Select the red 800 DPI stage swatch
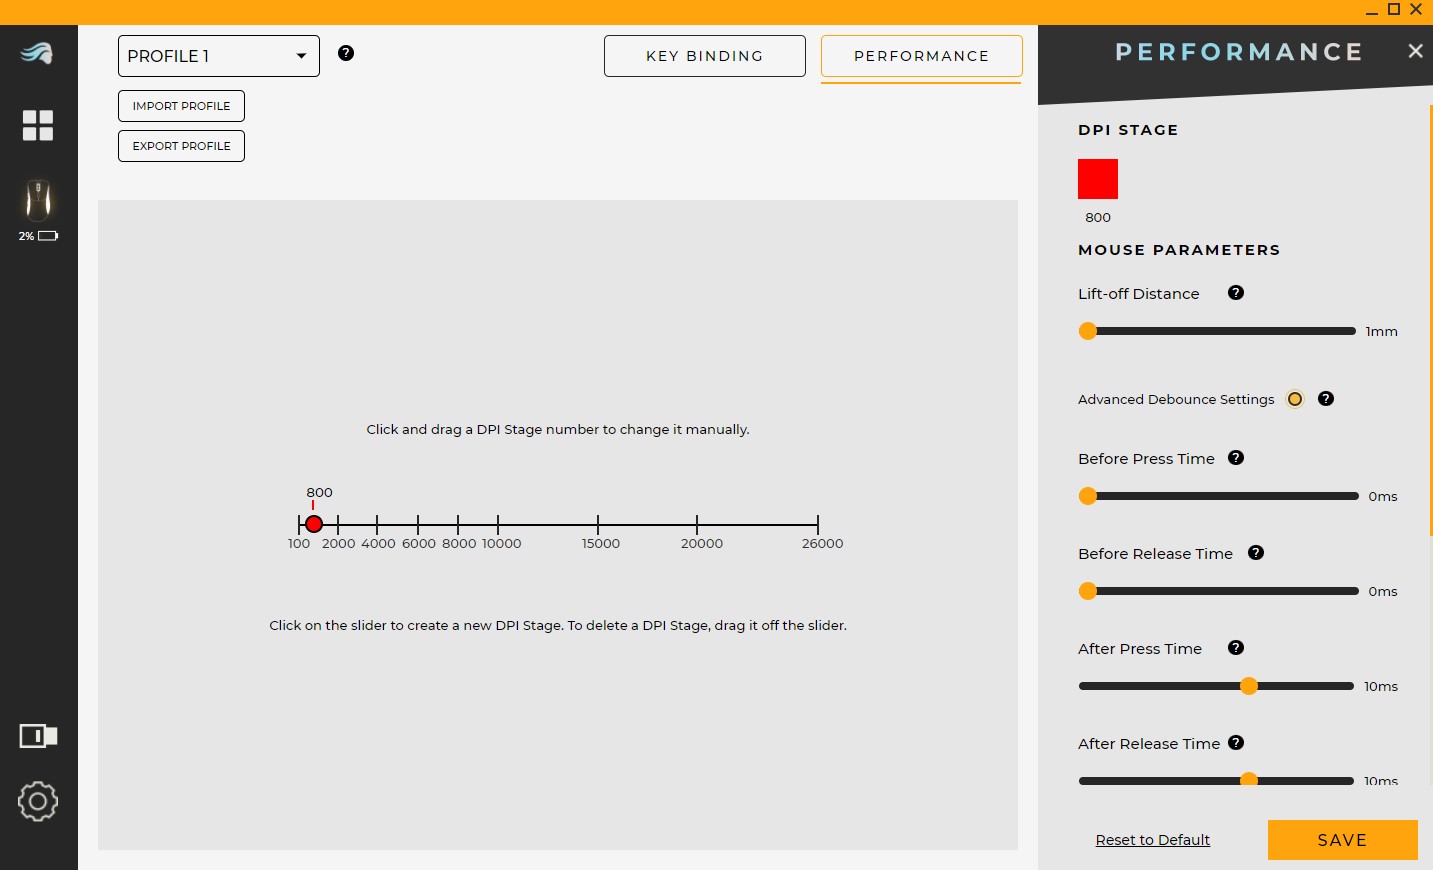Screen dimensions: 1433x870 pyautogui.click(x=1098, y=179)
